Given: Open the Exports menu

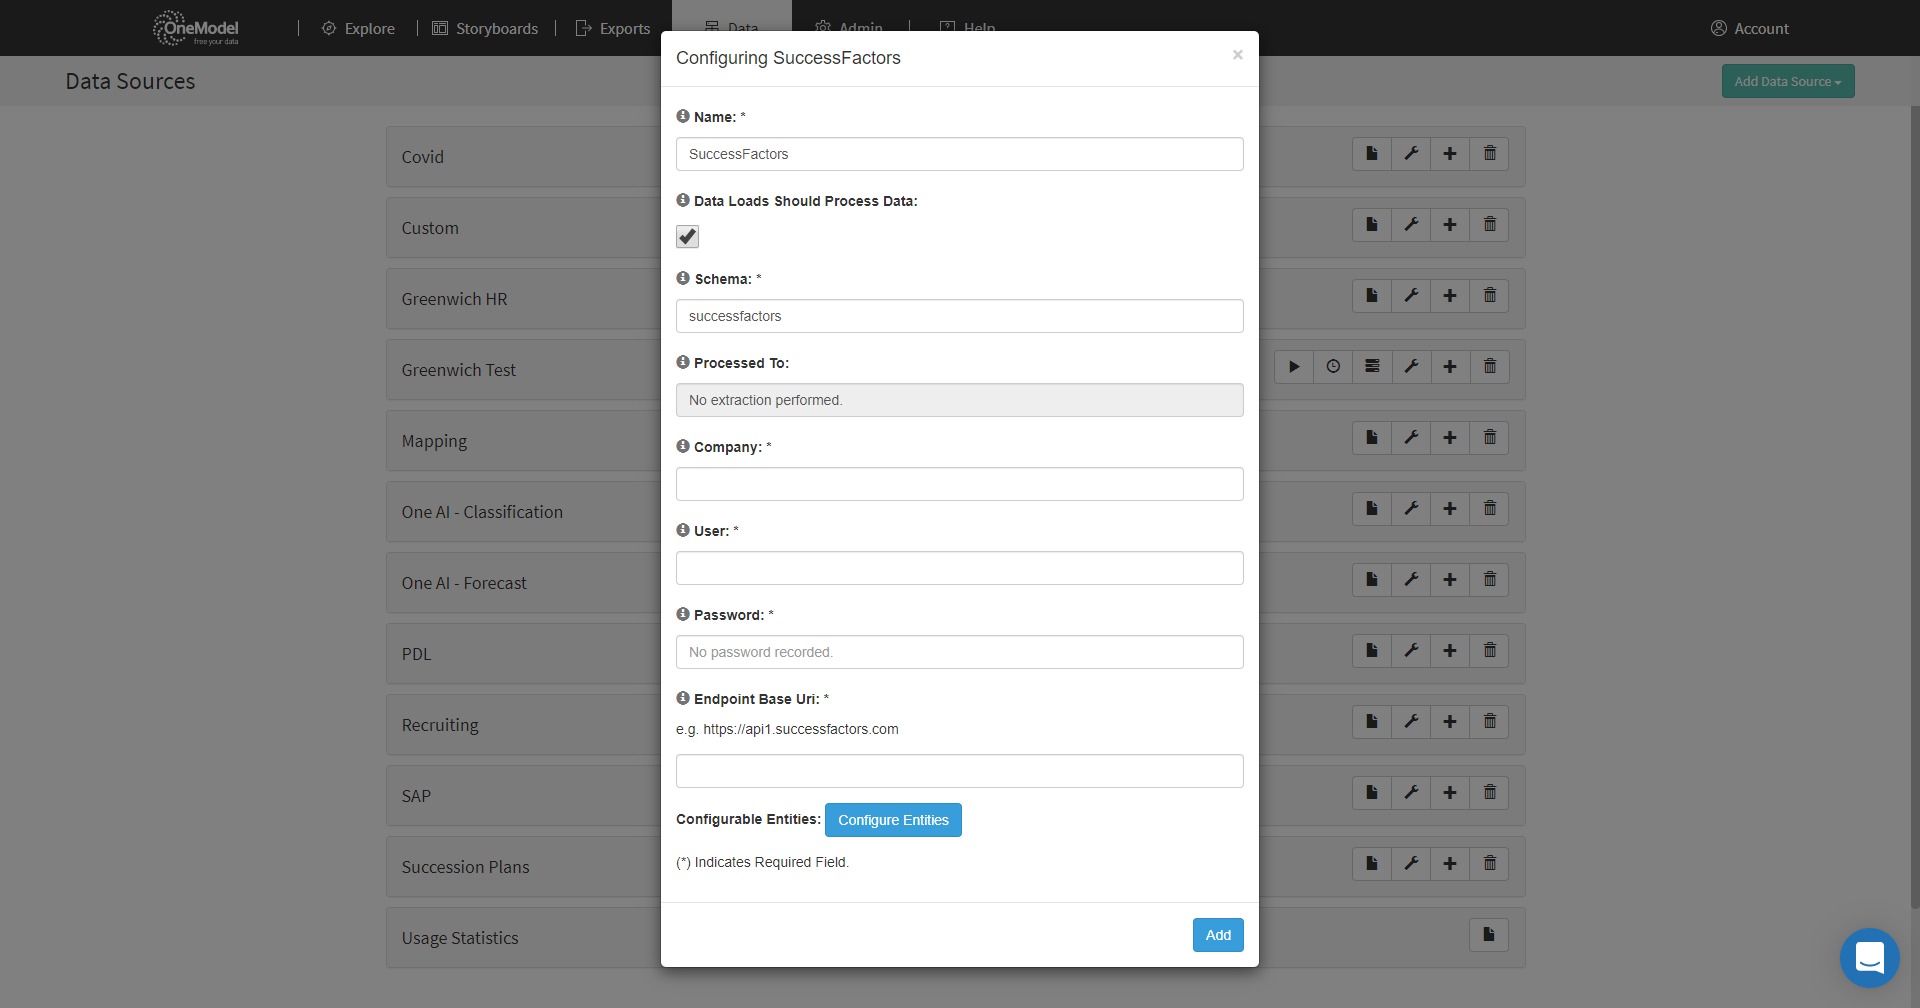Looking at the screenshot, I should click(x=613, y=29).
